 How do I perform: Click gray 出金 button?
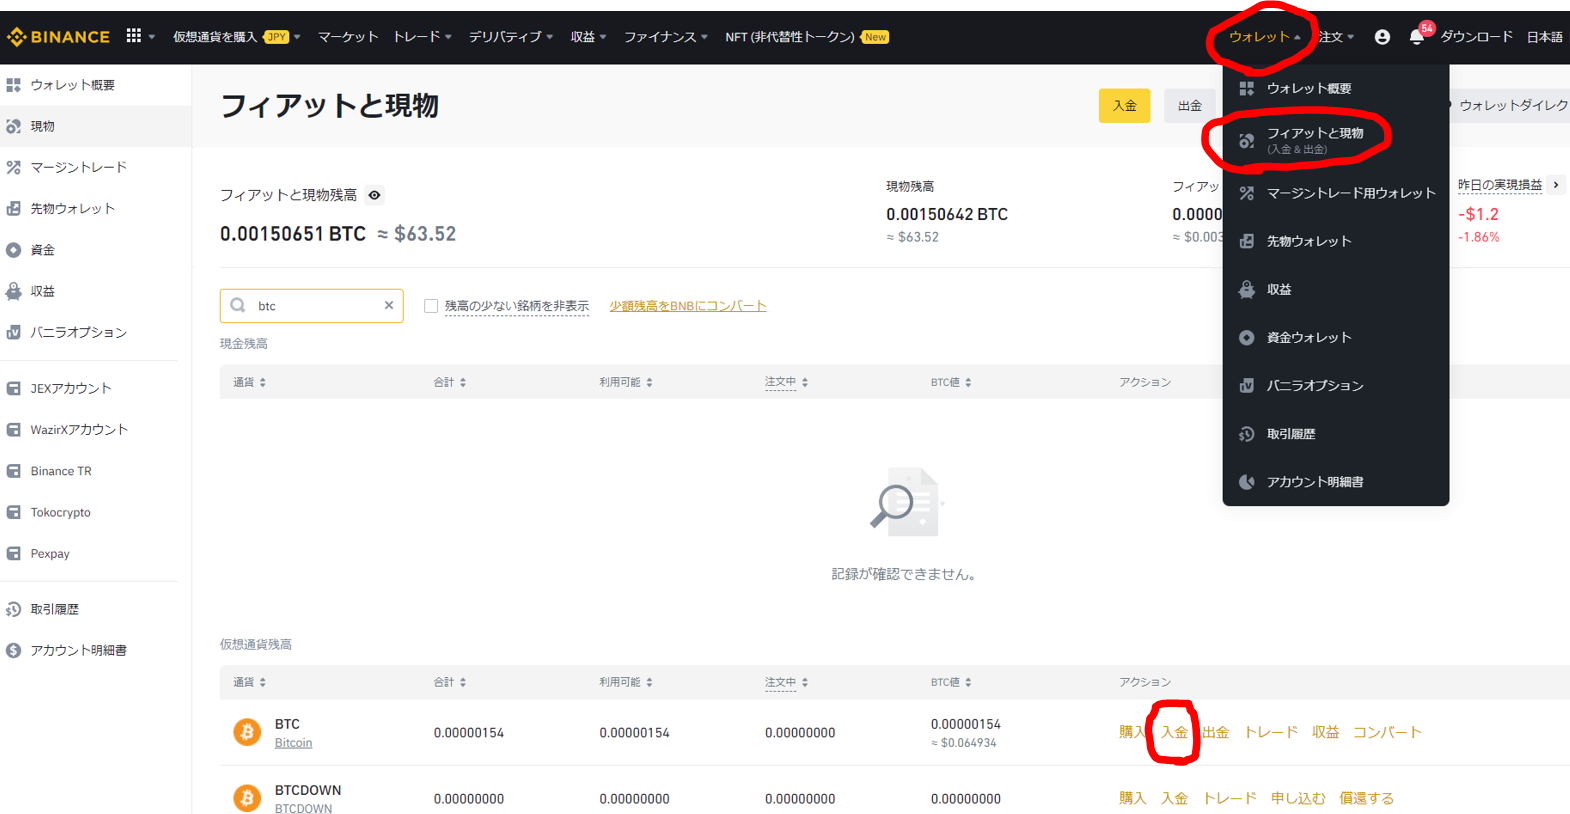point(1189,106)
